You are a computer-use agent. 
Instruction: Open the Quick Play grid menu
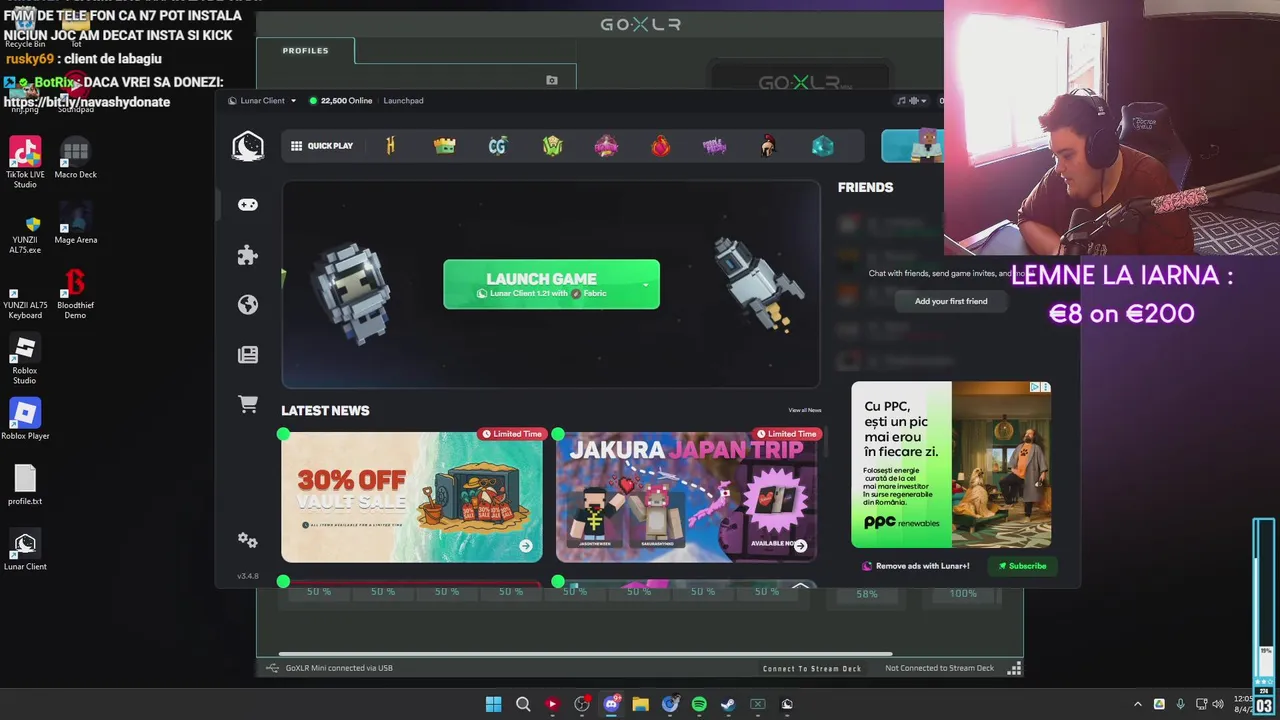(x=322, y=146)
